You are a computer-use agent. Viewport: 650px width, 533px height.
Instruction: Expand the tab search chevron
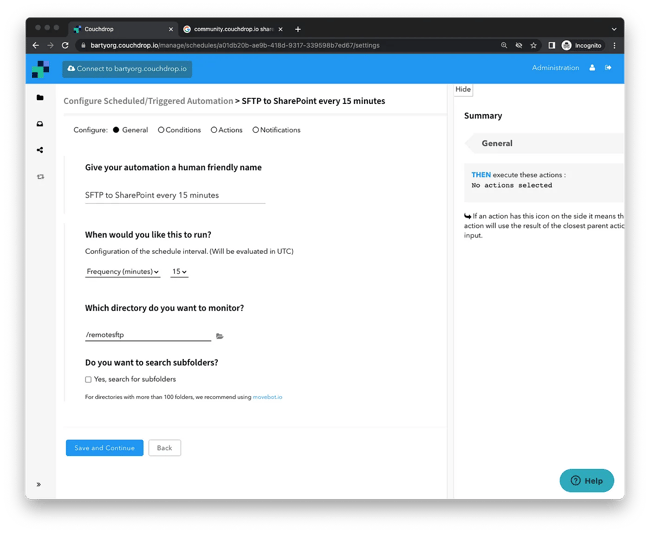pyautogui.click(x=614, y=29)
